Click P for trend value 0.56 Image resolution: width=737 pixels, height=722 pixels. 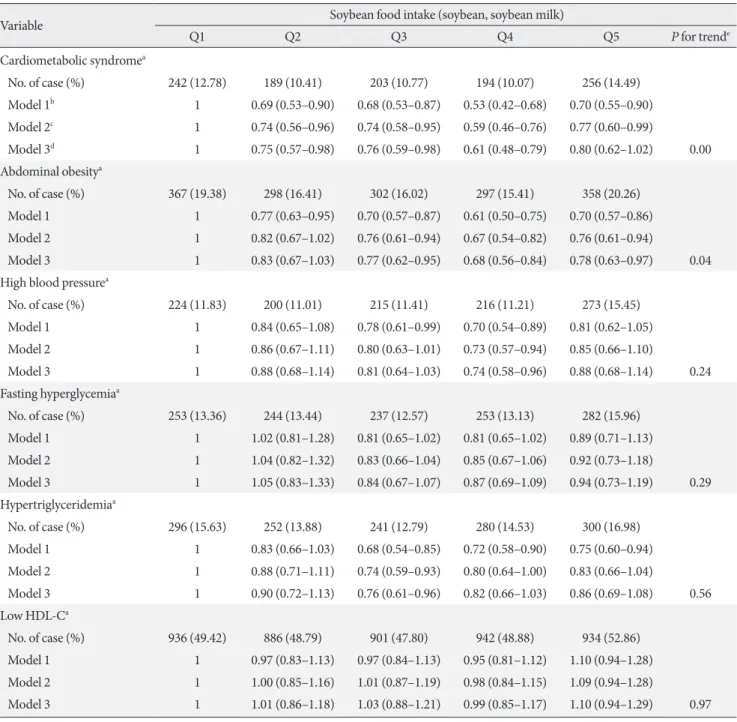pyautogui.click(x=700, y=594)
